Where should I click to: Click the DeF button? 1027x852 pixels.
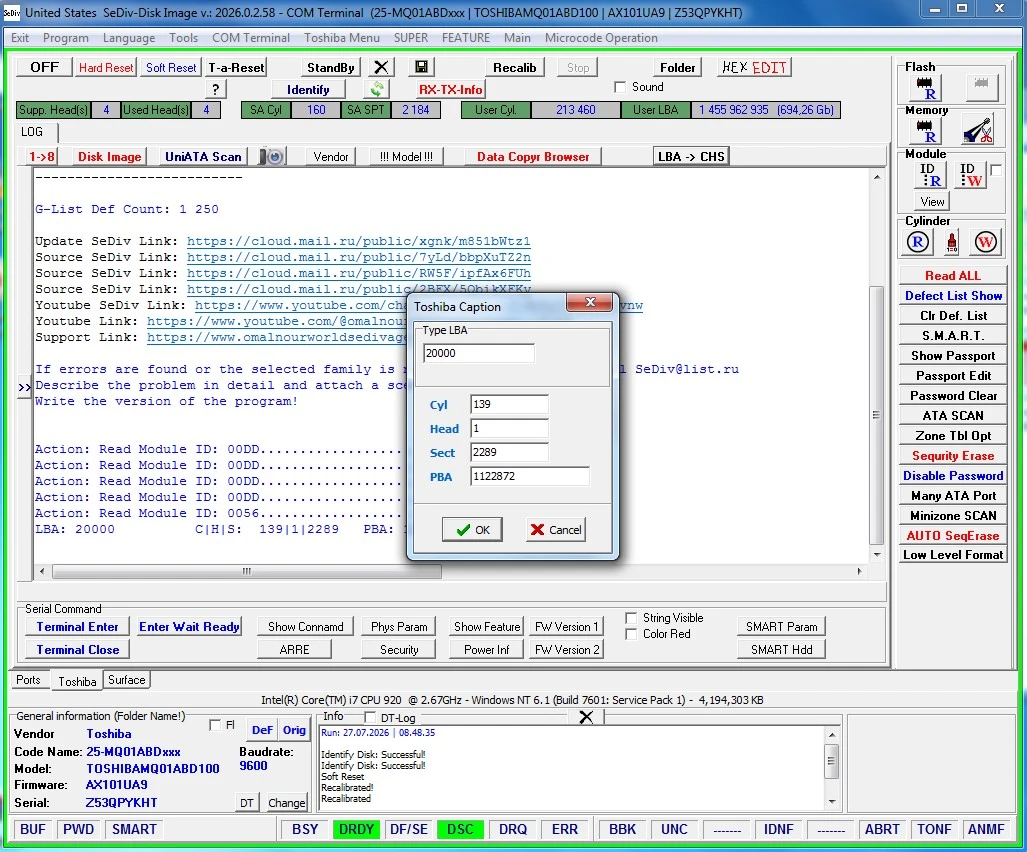(x=262, y=730)
